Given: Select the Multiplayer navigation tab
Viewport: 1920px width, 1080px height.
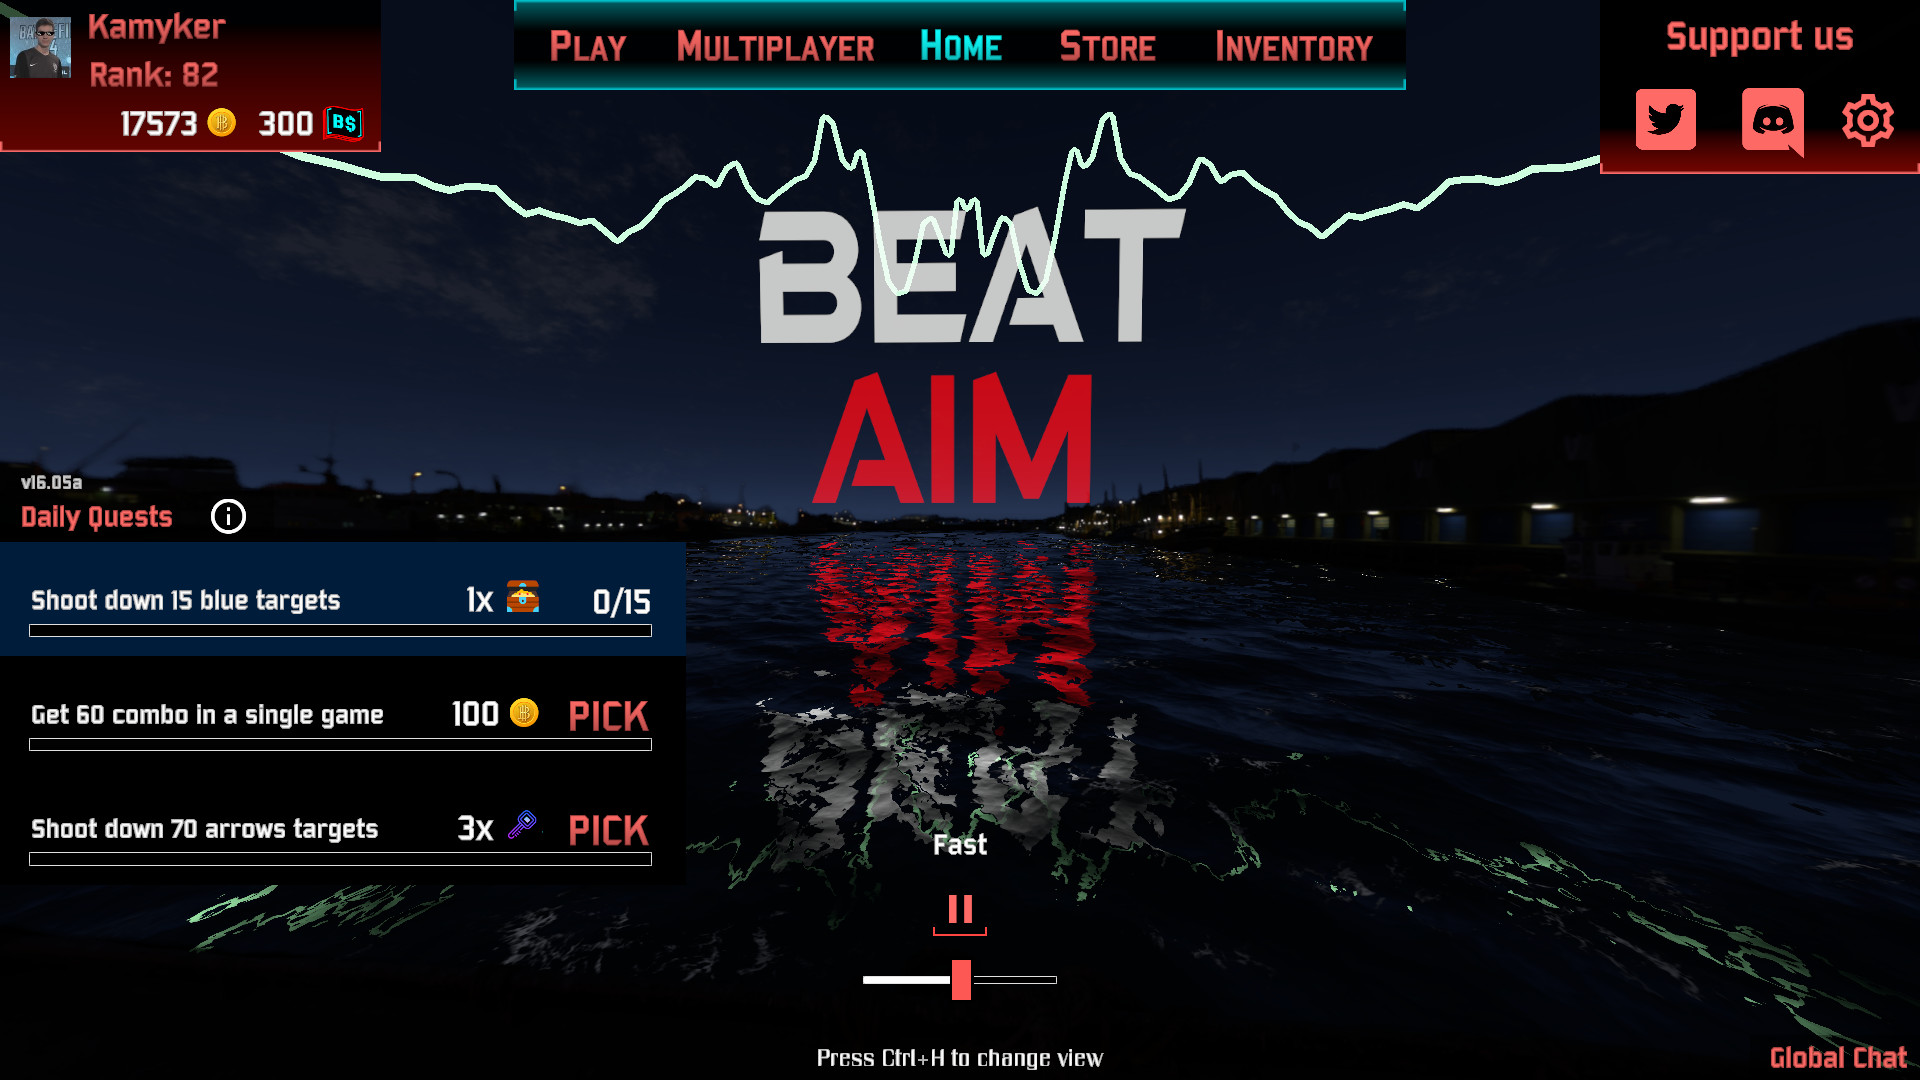Looking at the screenshot, I should (774, 46).
